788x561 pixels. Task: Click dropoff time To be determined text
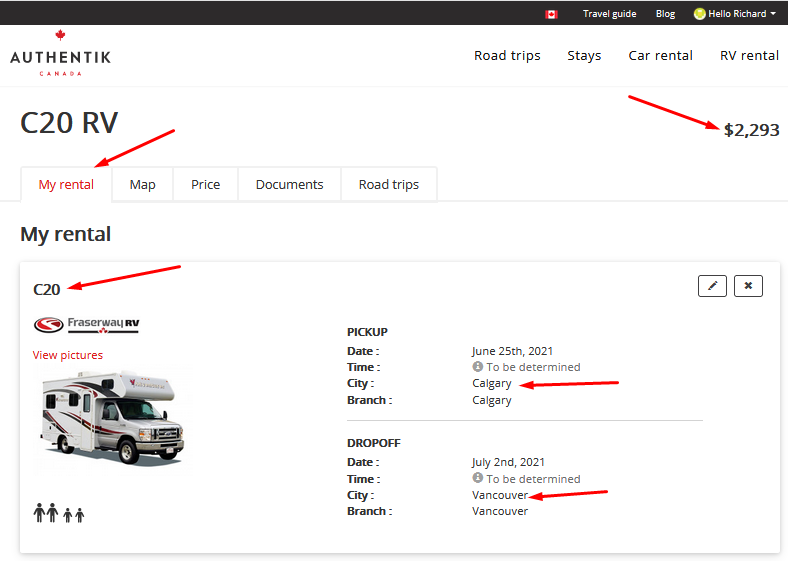[533, 479]
